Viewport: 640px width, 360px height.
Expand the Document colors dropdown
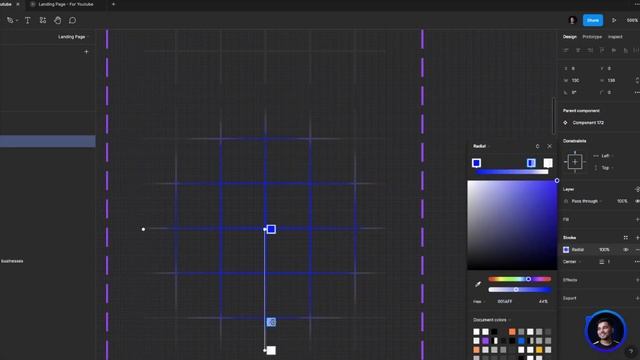(492, 320)
